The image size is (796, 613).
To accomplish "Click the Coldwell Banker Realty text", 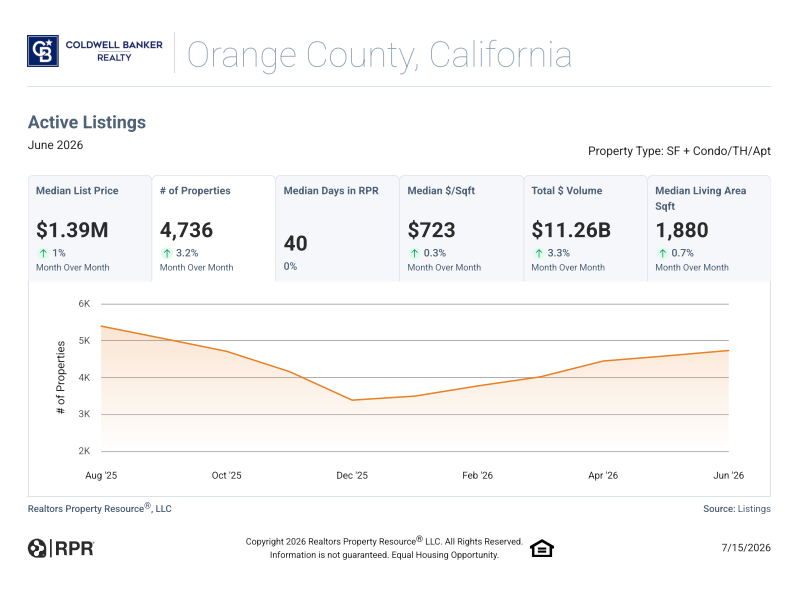I will coord(114,51).
